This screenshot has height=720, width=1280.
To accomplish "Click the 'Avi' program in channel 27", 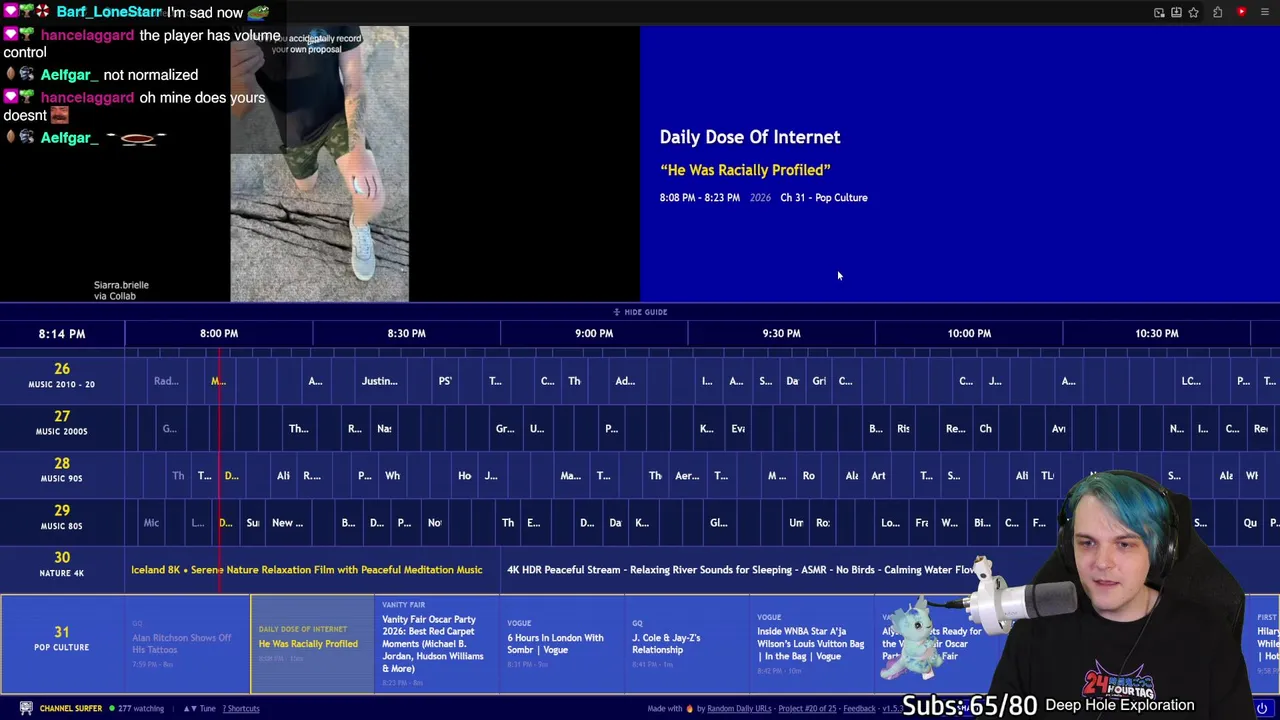I will pos(1058,428).
